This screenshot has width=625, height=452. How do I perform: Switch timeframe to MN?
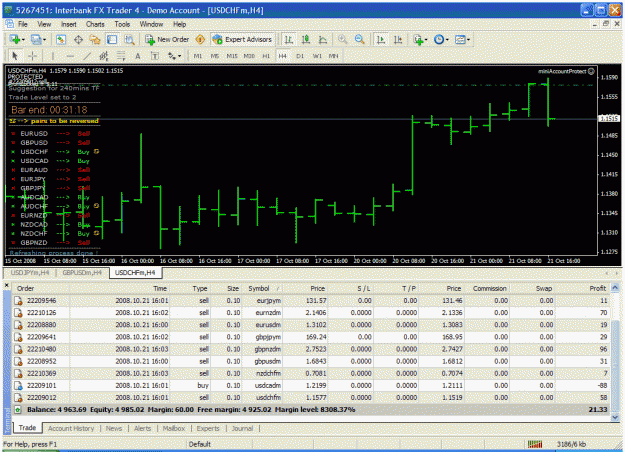pyautogui.click(x=333, y=56)
